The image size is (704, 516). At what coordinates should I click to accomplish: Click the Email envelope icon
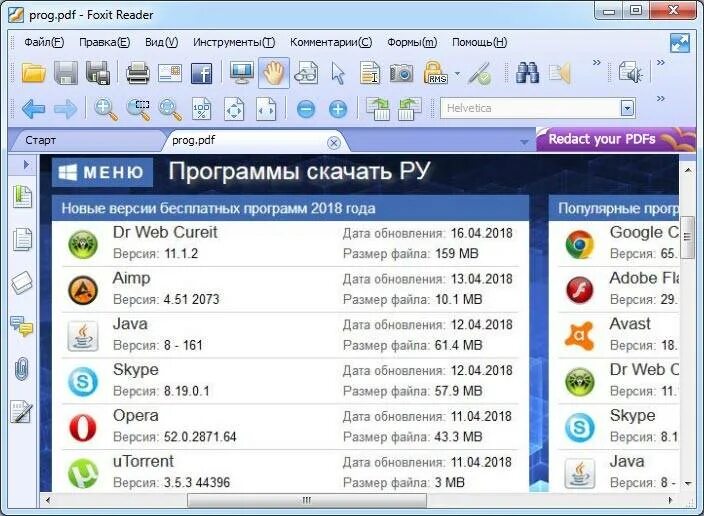point(170,73)
